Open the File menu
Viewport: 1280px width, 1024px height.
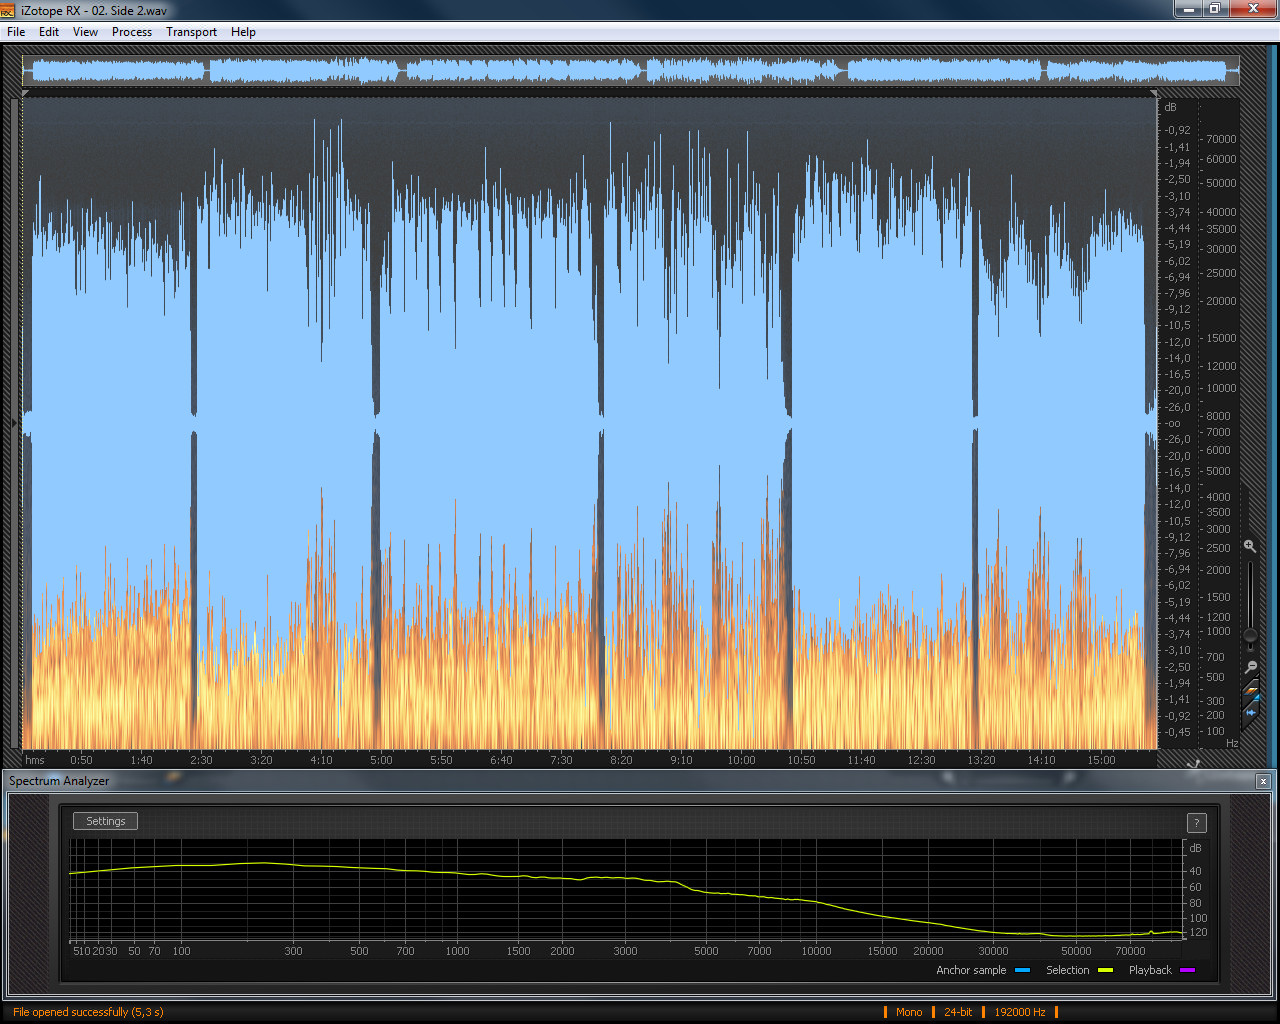[x=16, y=32]
